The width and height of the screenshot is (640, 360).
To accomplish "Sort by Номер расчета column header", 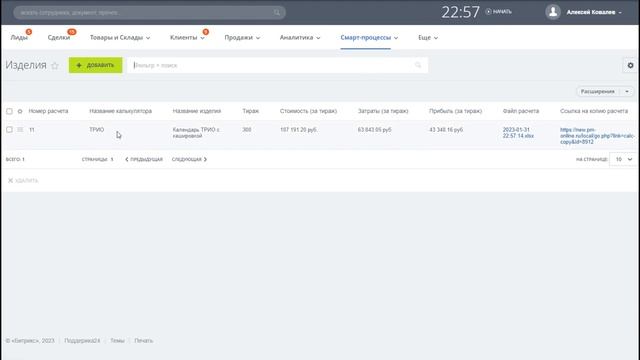I will click(x=48, y=111).
